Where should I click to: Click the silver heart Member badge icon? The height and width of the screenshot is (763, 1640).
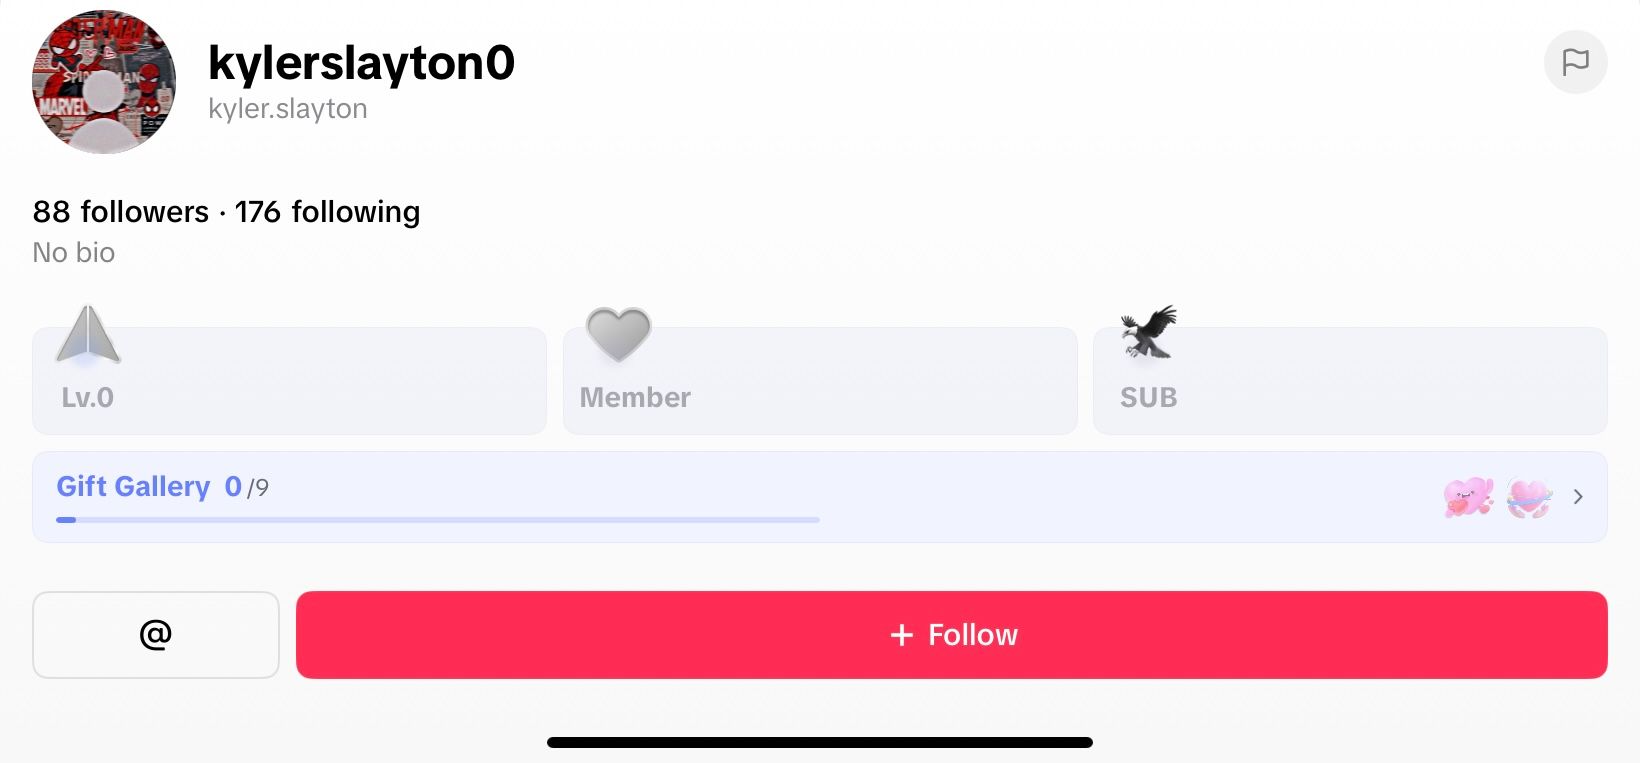click(x=618, y=334)
